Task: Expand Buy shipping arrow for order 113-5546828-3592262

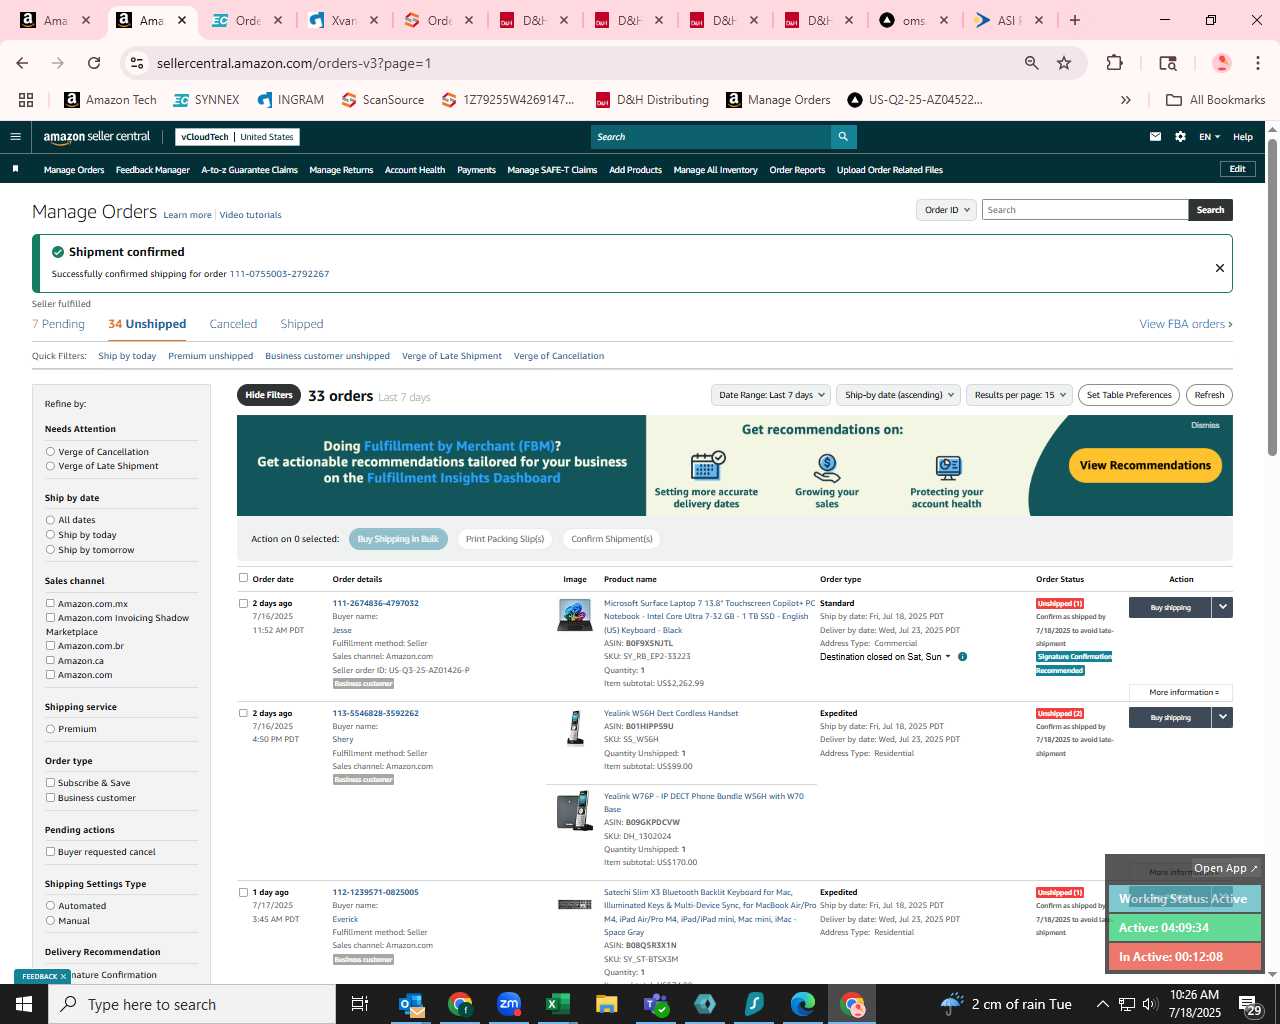Action: coord(1222,717)
